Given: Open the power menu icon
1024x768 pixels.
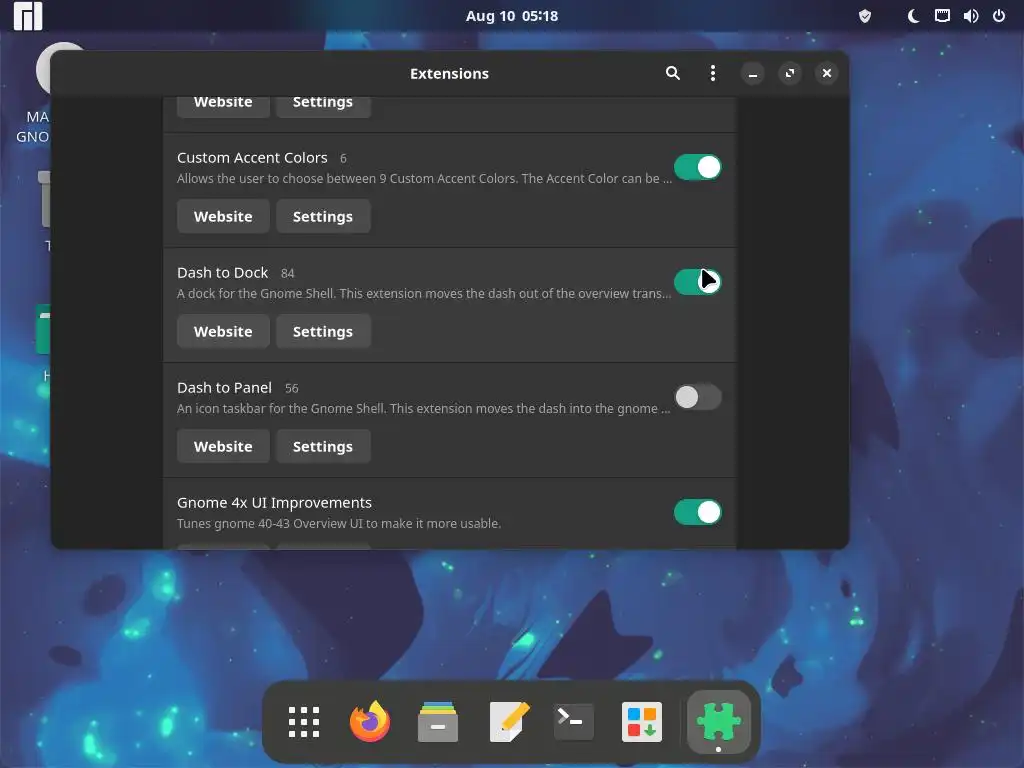Looking at the screenshot, I should [x=999, y=16].
